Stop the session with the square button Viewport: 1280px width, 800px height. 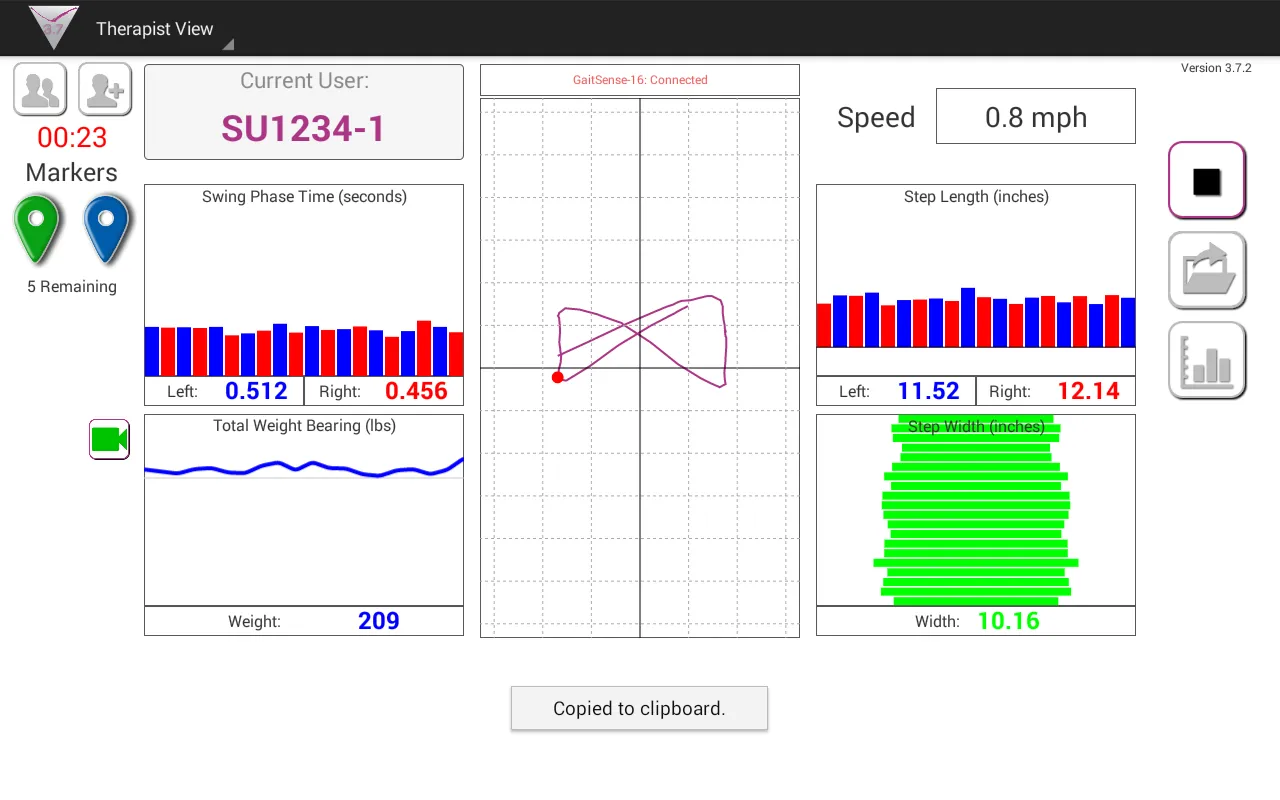[1207, 180]
